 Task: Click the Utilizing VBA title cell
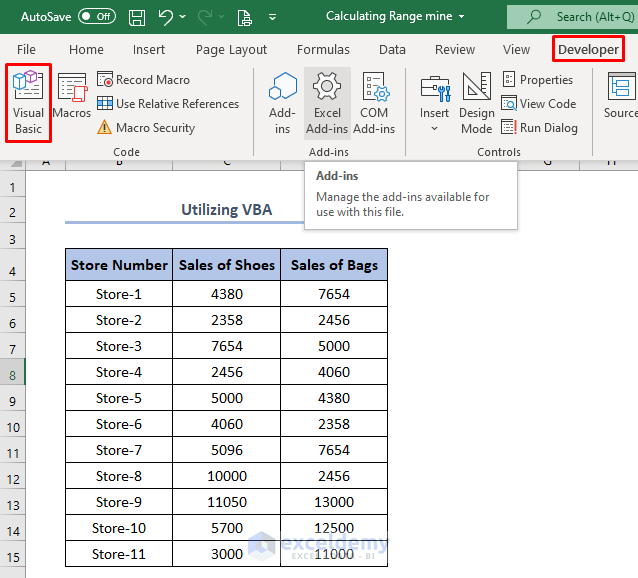[226, 210]
